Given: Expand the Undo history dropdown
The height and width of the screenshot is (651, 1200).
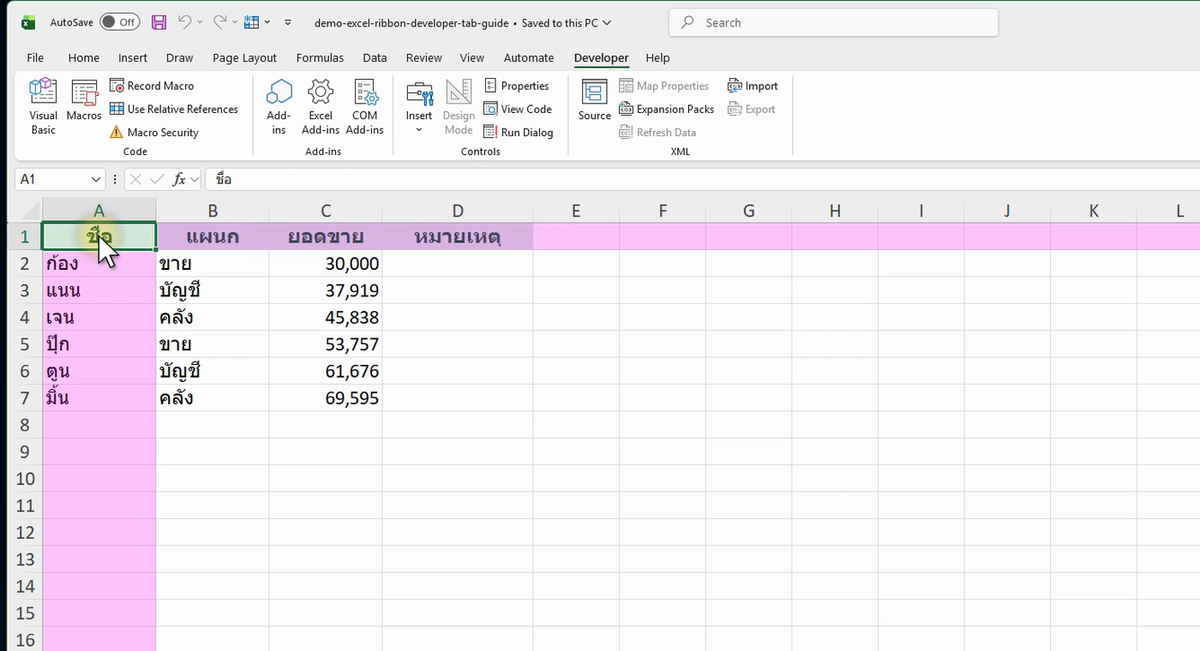Looking at the screenshot, I should pos(199,22).
